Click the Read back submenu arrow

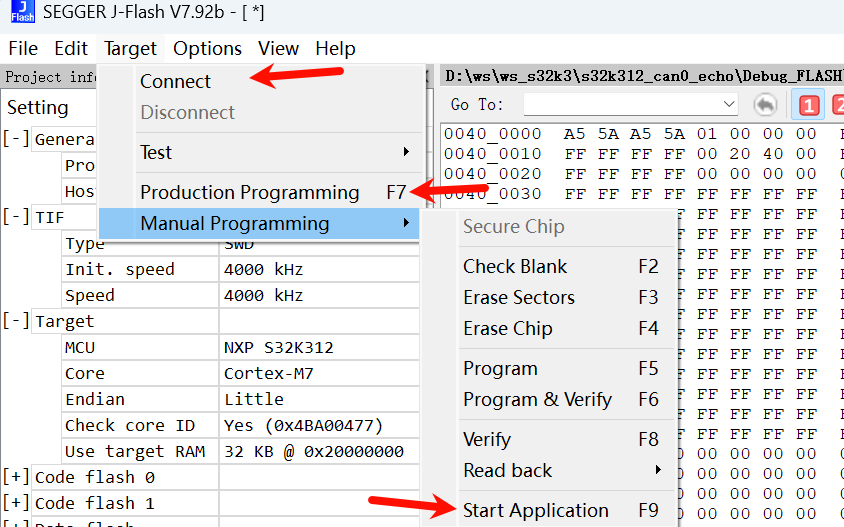pos(658,470)
